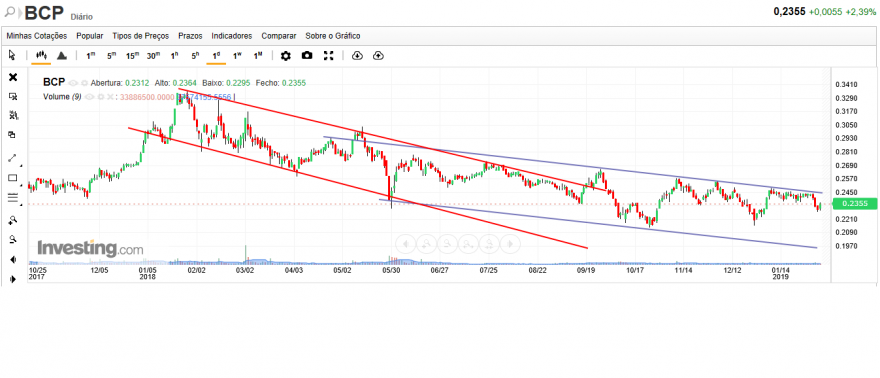Viewport: 880px width, 378px height.
Task: Click the +2,39% change value
Action: 860,12
